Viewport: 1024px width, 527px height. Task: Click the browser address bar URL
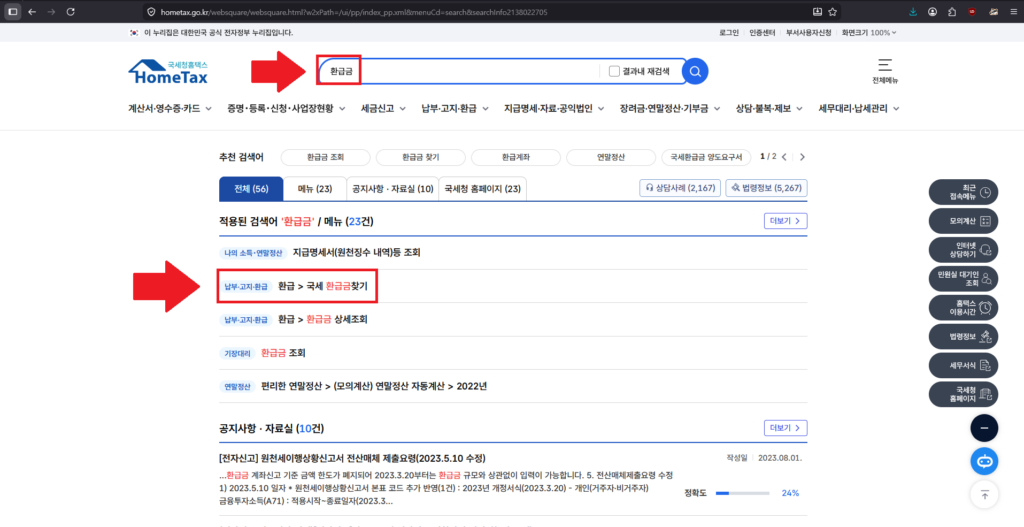pyautogui.click(x=354, y=12)
